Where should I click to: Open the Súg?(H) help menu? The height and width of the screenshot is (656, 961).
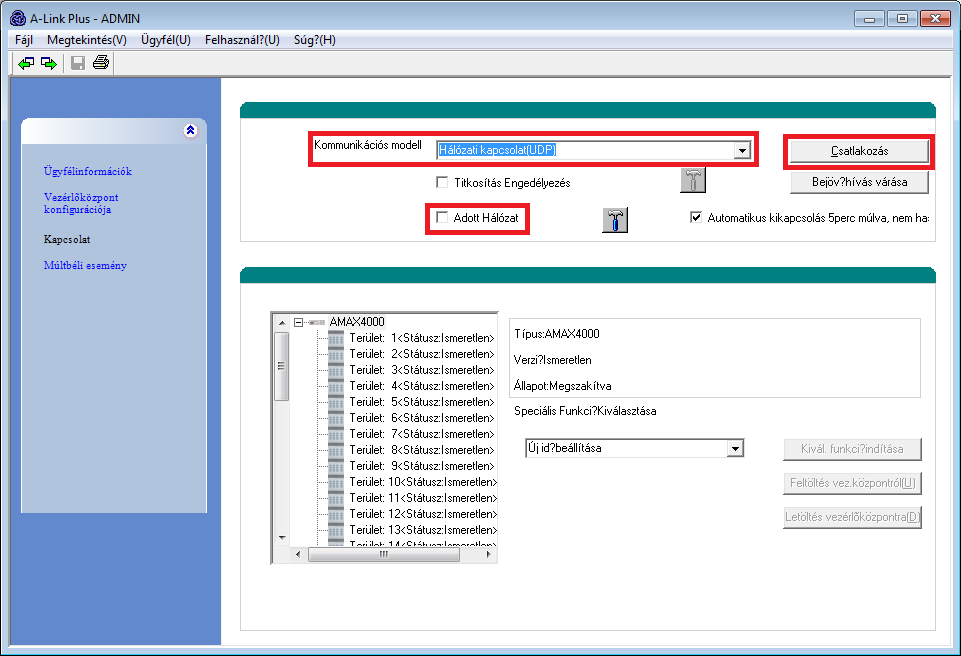[315, 40]
